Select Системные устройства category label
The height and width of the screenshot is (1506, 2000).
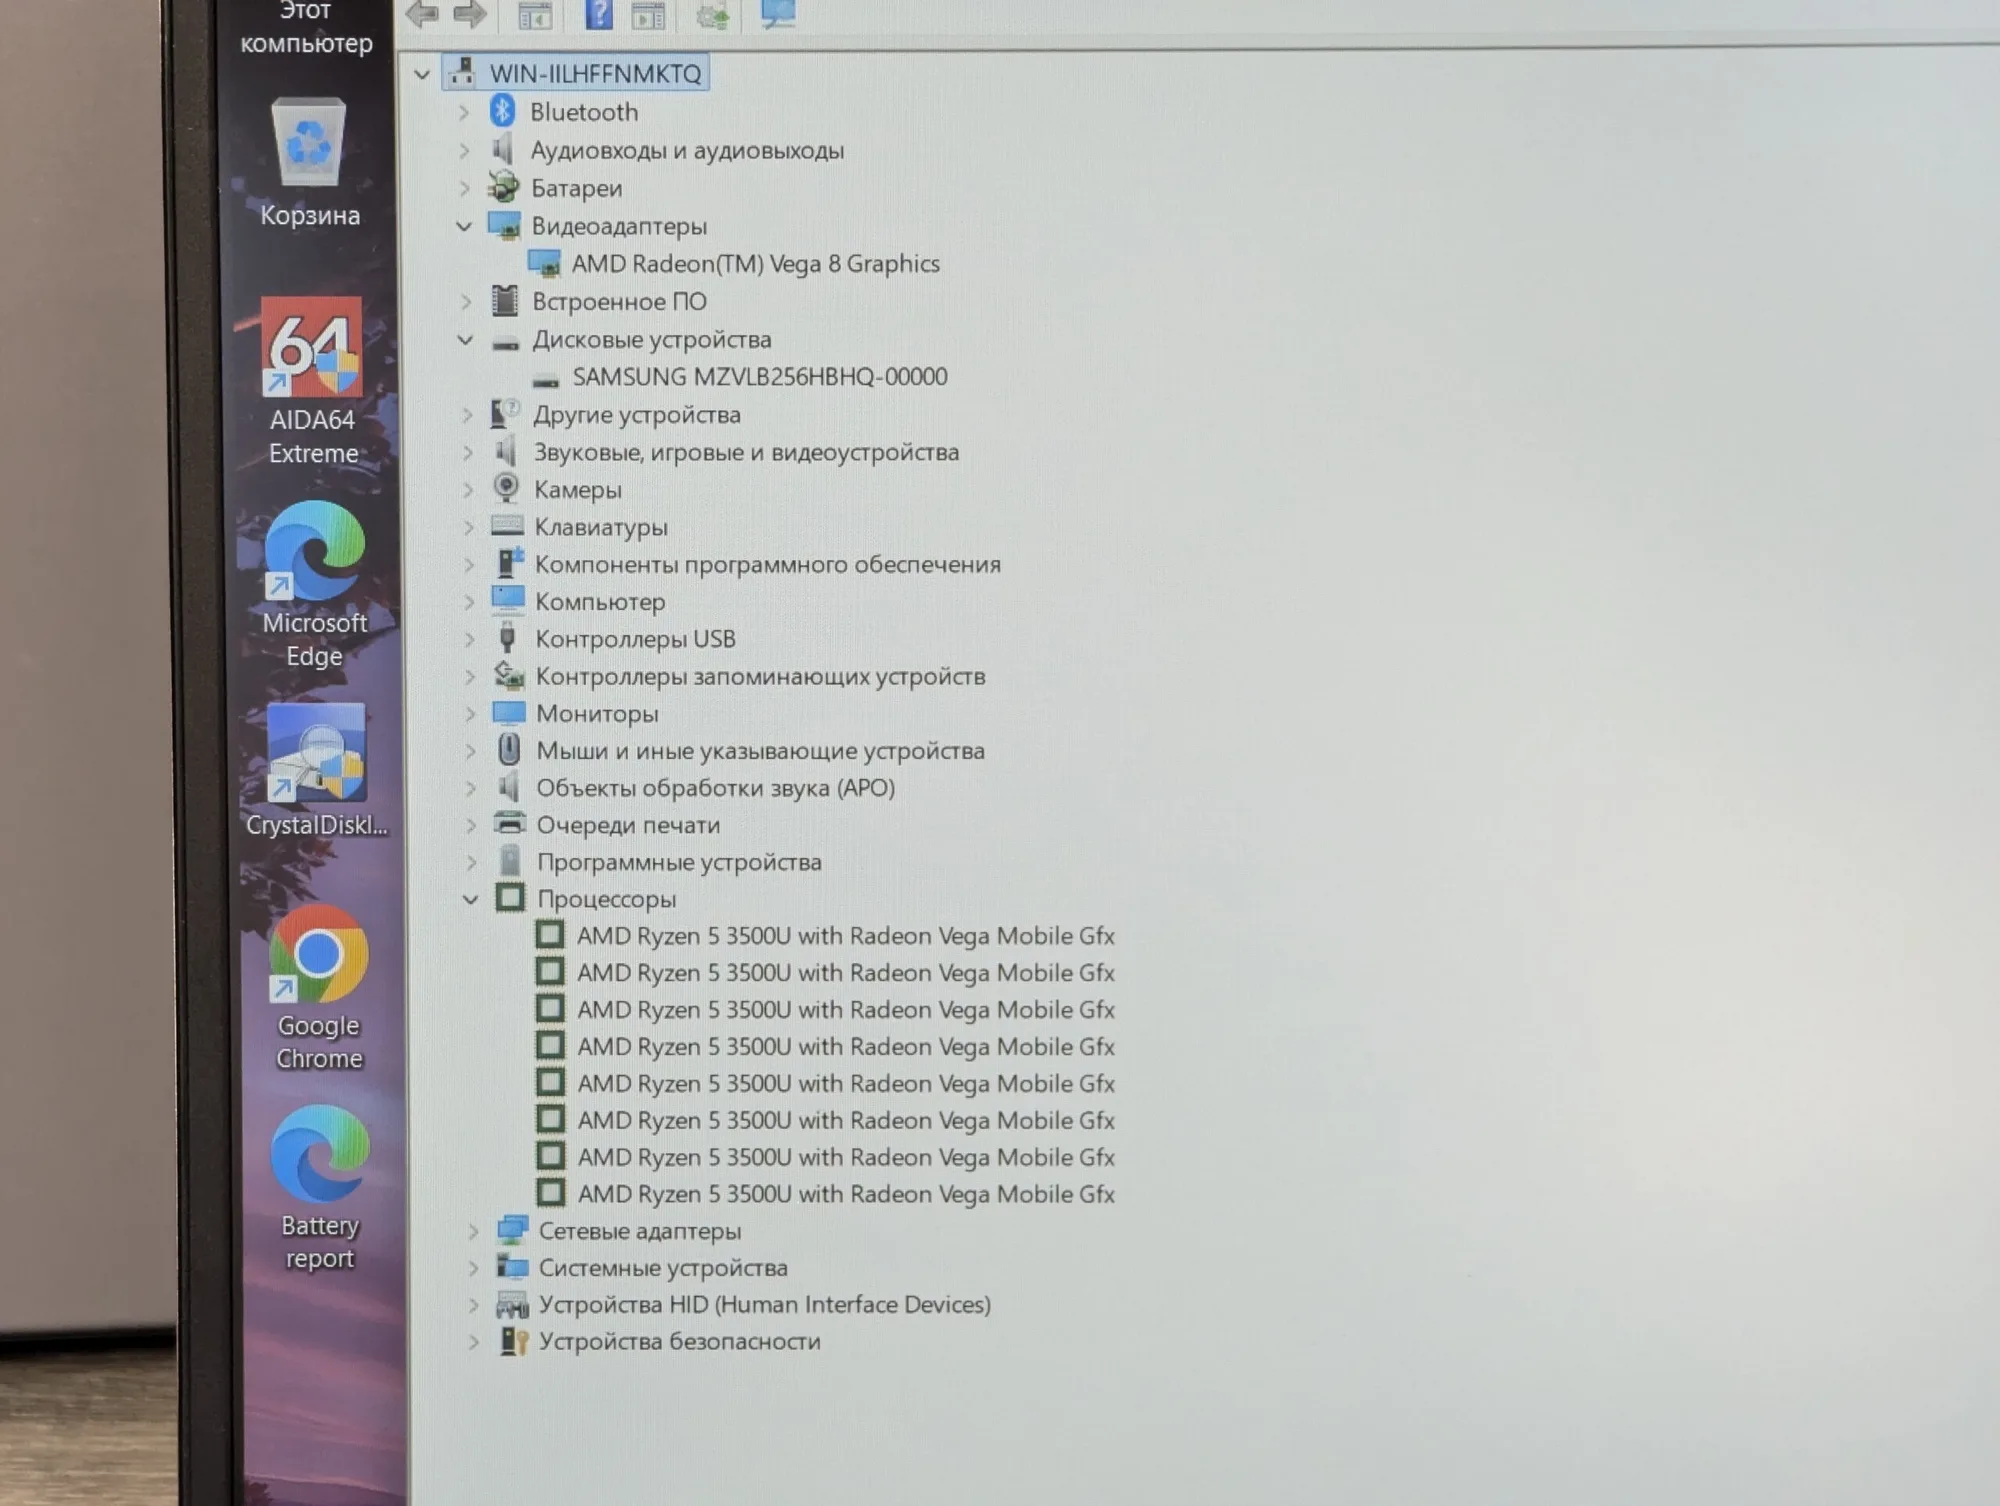[663, 1268]
